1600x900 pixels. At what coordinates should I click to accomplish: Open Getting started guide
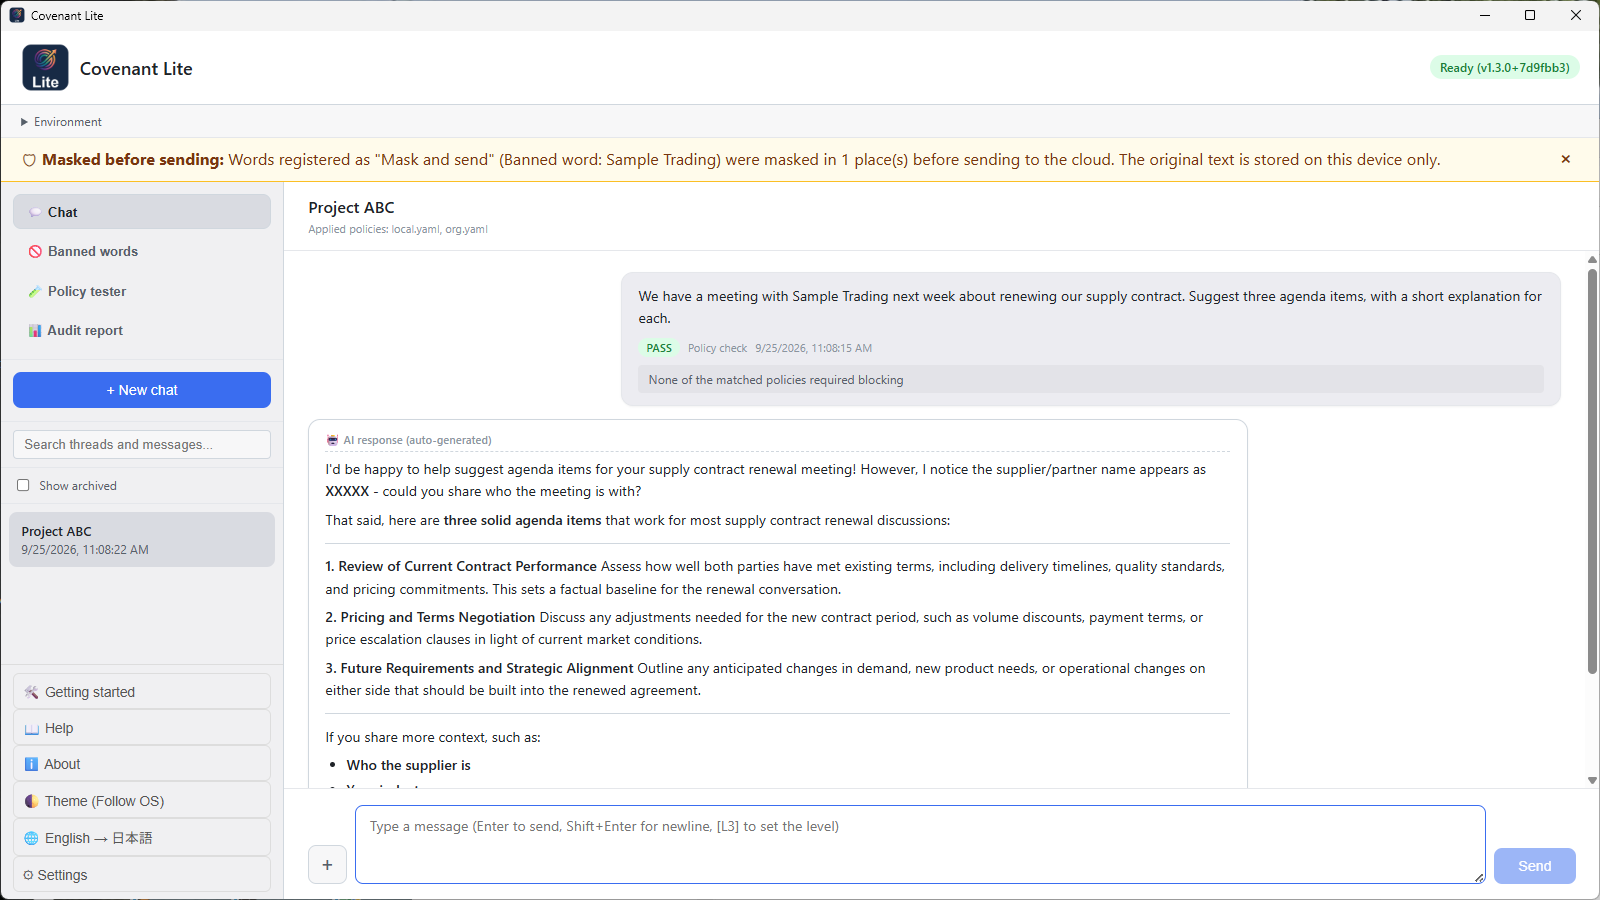tap(142, 692)
